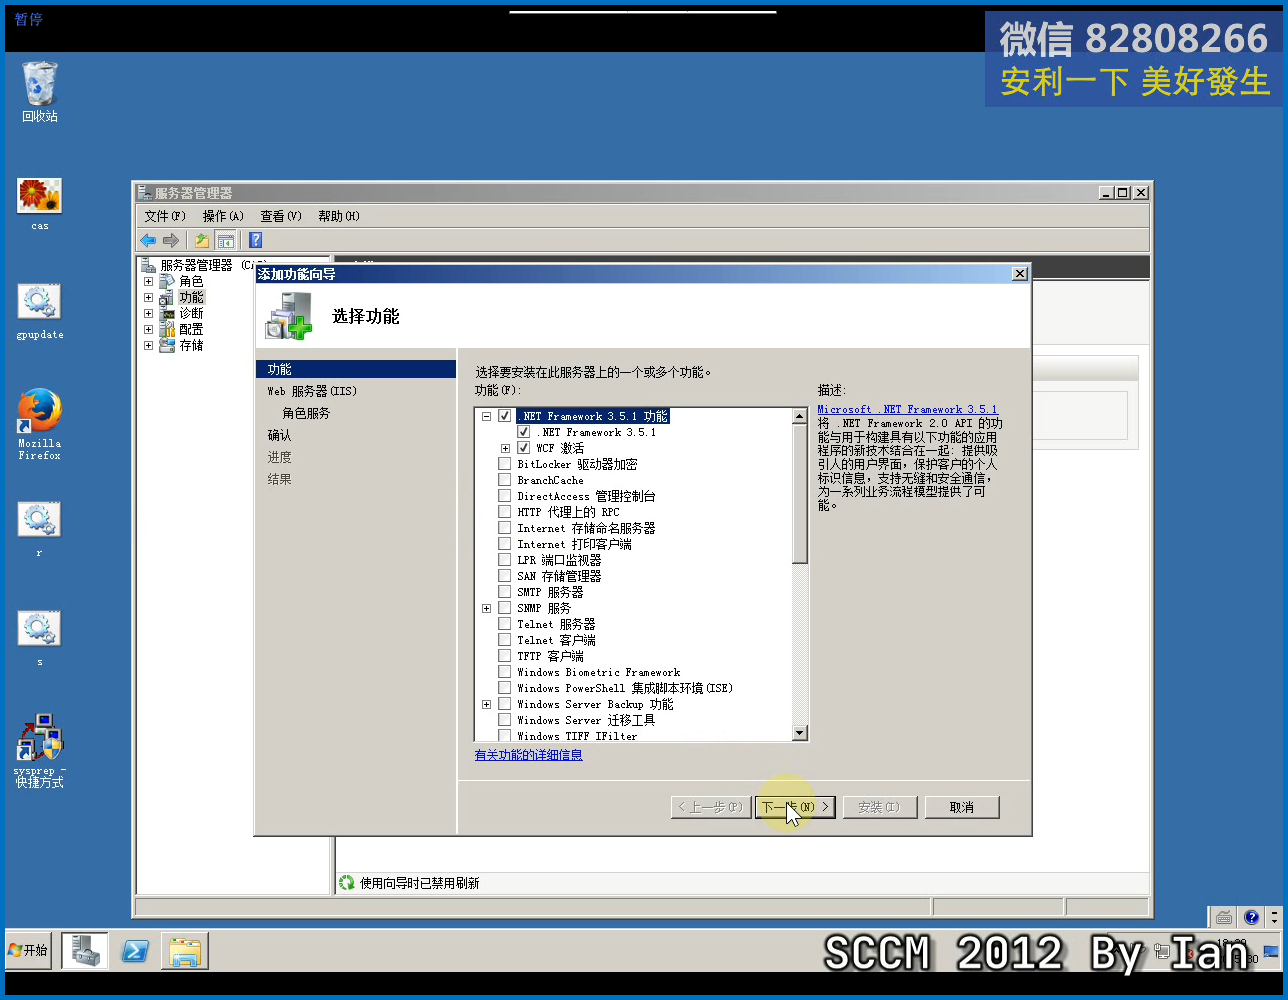Open Windows Explorer from the taskbar
The height and width of the screenshot is (1000, 1288).
point(185,951)
